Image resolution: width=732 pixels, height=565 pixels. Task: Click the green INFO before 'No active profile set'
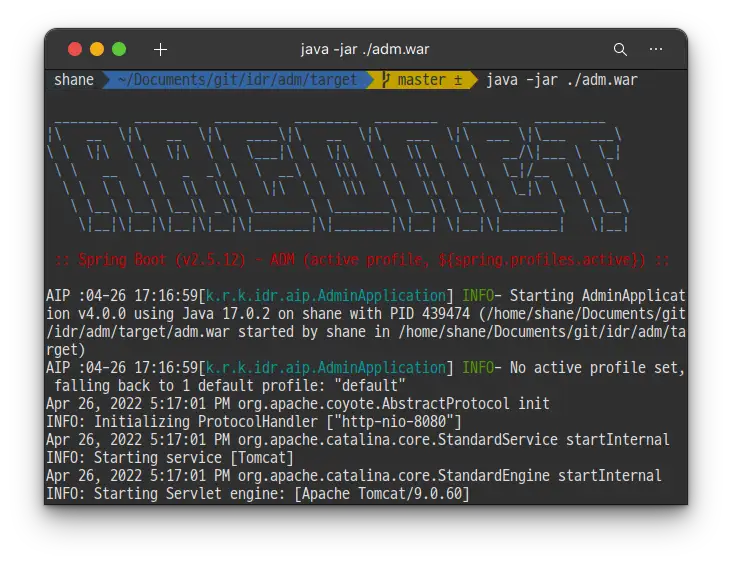point(478,368)
